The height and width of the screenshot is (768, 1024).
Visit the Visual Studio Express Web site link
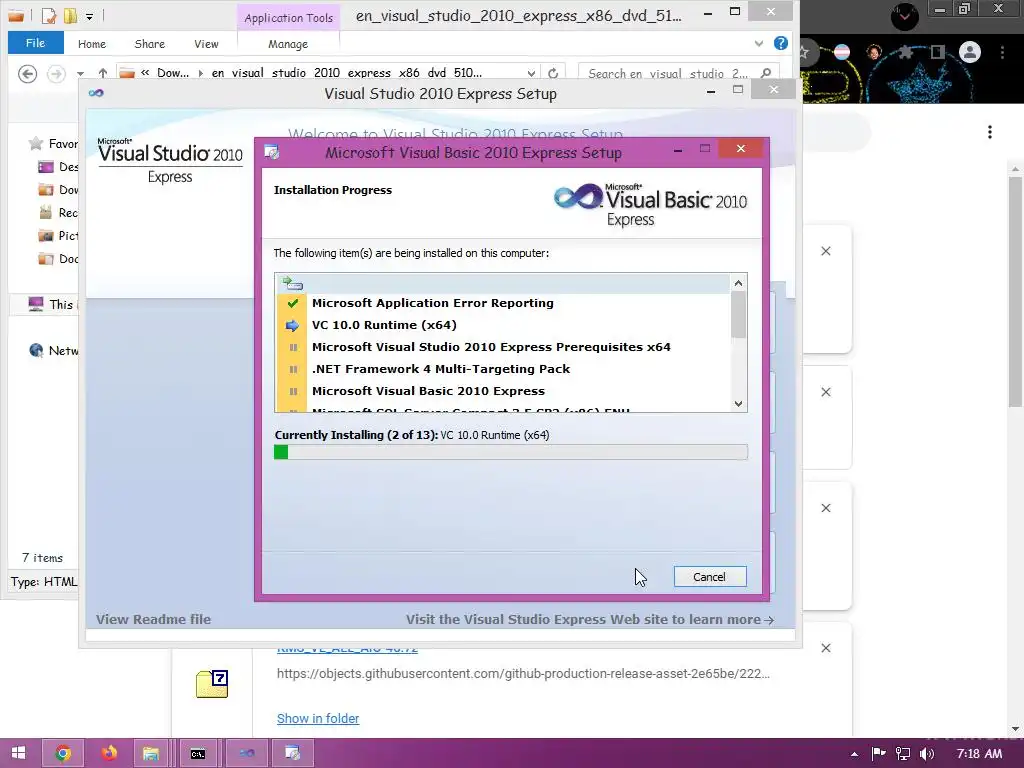tap(590, 620)
